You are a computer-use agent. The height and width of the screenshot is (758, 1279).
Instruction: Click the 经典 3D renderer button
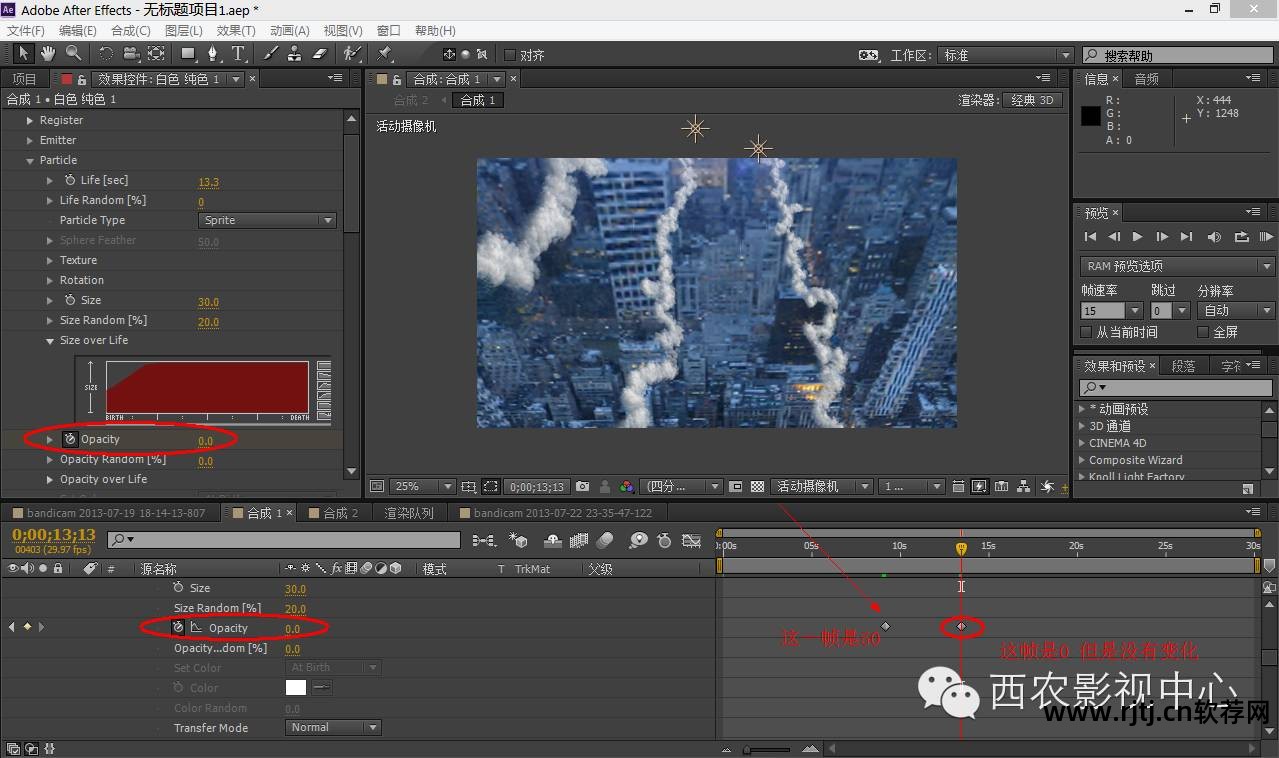tap(1031, 100)
